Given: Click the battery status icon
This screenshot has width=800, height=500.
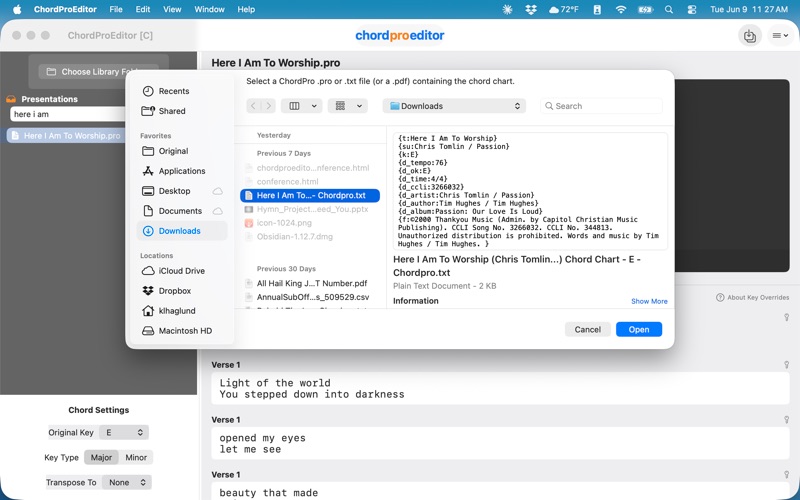Looking at the screenshot, I should pos(645,9).
